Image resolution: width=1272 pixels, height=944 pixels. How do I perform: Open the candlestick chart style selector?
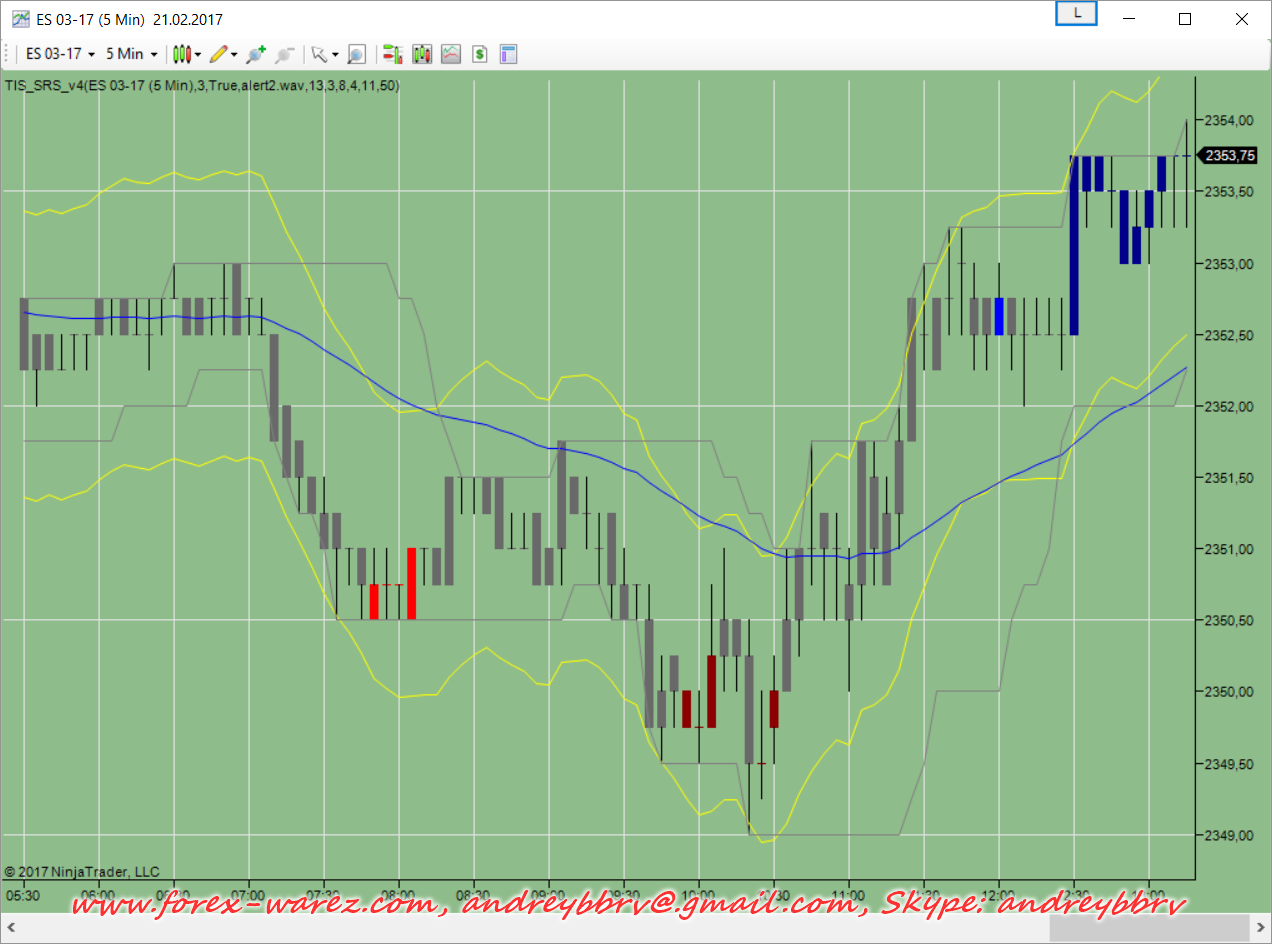(x=185, y=54)
